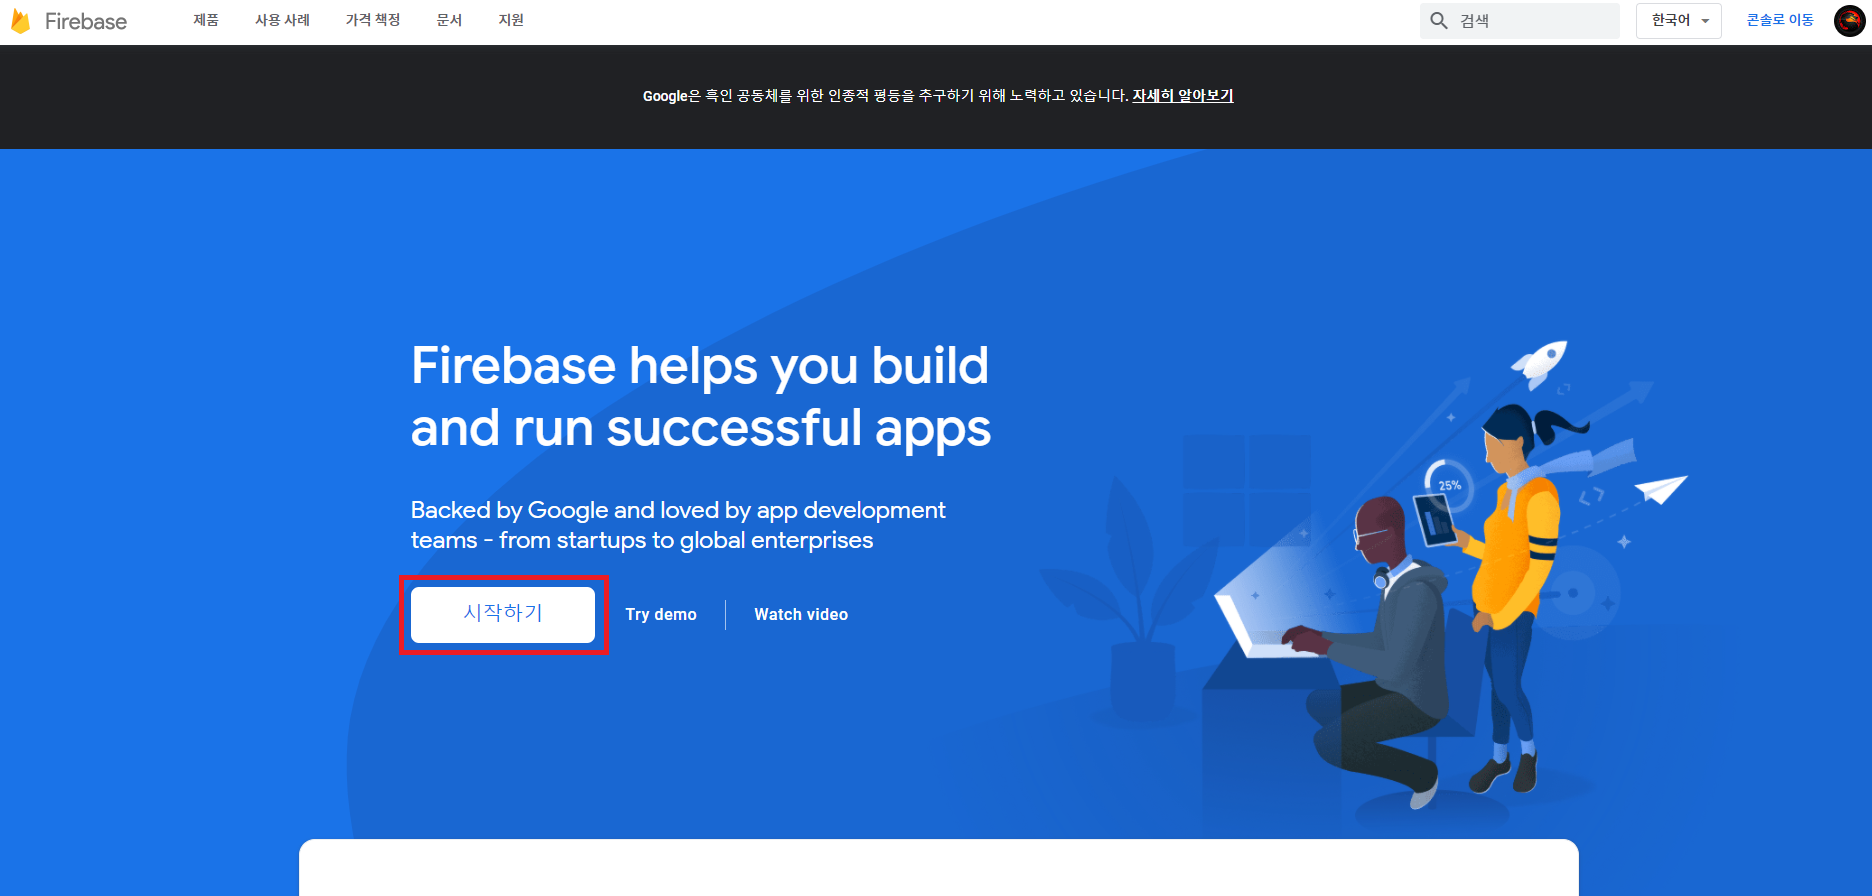Focus the 검색 search field
This screenshot has height=896, width=1872.
click(1520, 20)
